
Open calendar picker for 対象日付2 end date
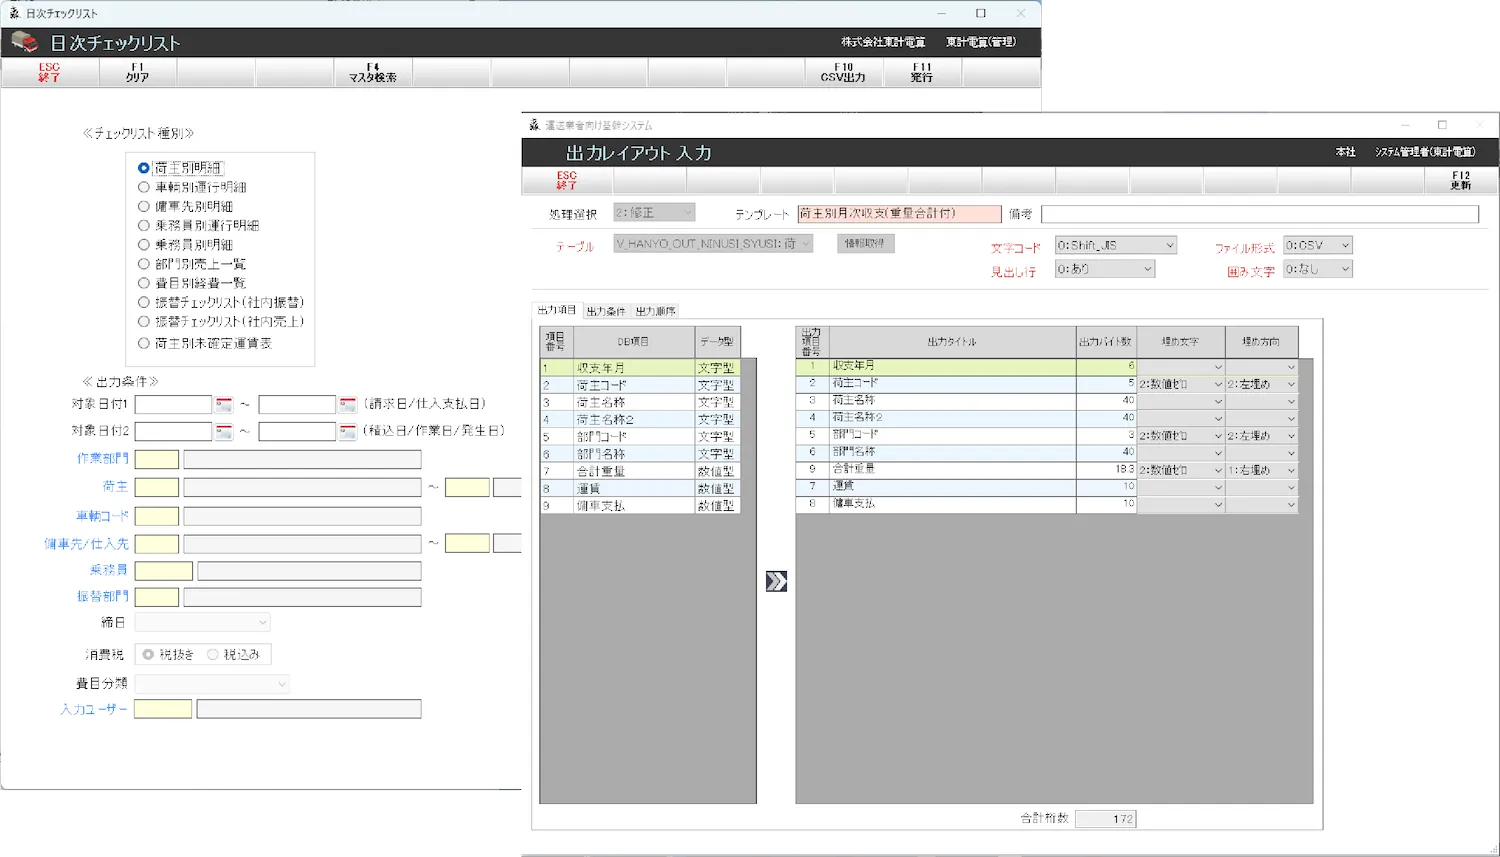tap(347, 432)
